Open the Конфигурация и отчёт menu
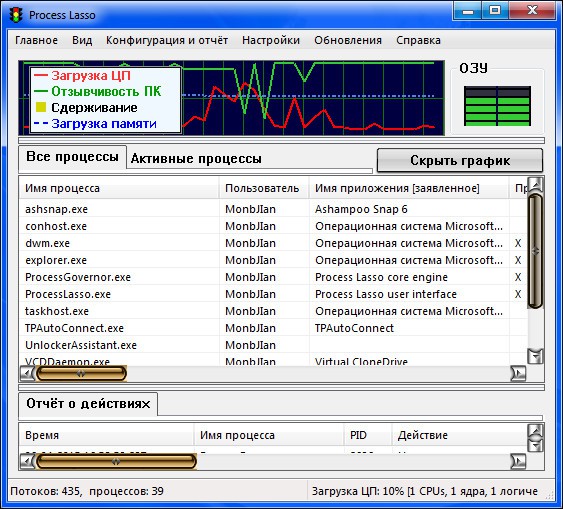This screenshot has width=563, height=509. point(167,40)
